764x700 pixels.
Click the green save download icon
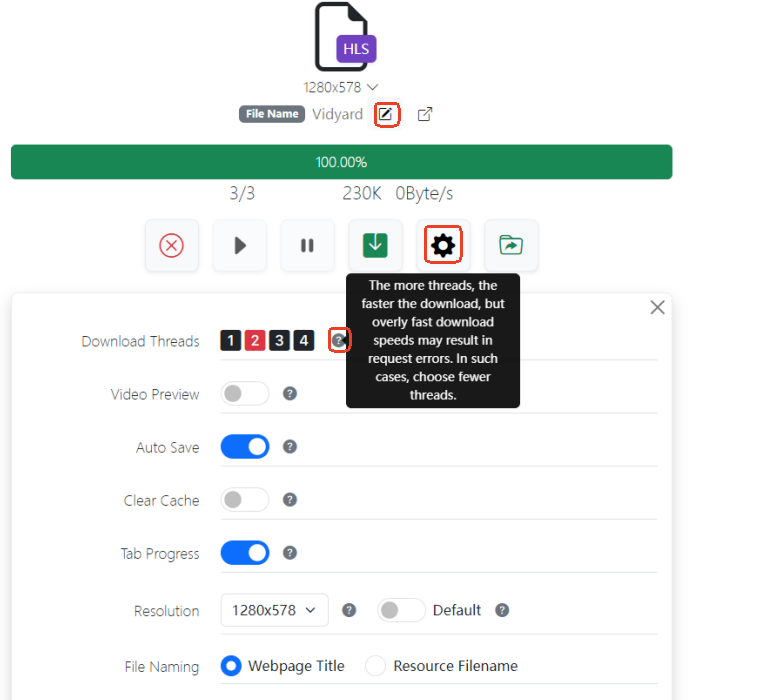click(375, 246)
